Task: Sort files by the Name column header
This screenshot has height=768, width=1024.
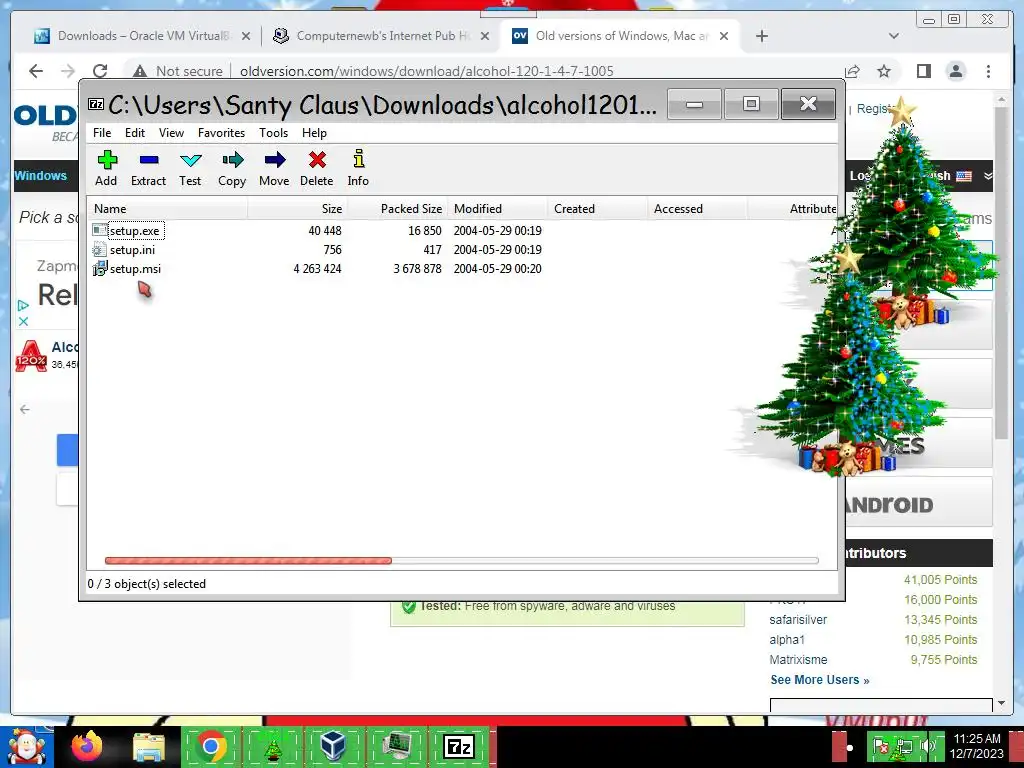Action: [167, 209]
